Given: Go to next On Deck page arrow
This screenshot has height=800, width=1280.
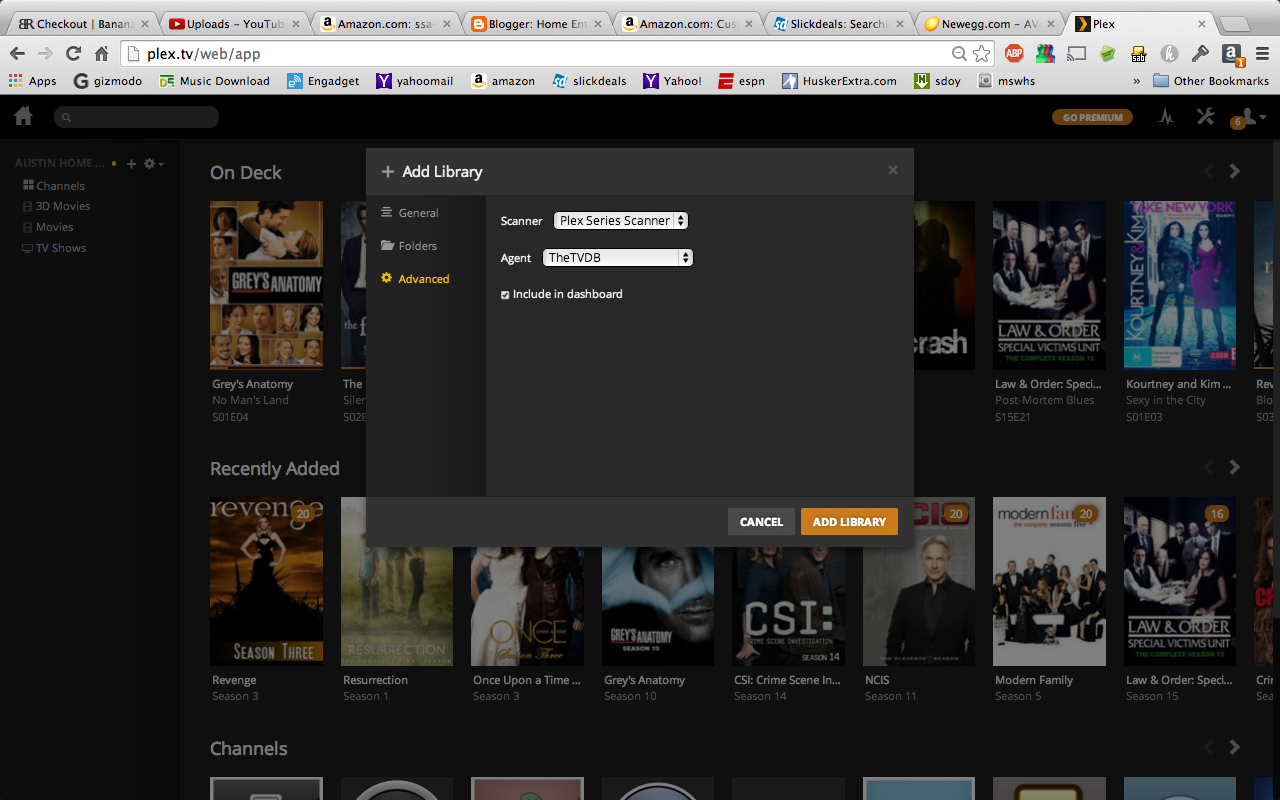Looking at the screenshot, I should pyautogui.click(x=1235, y=172).
